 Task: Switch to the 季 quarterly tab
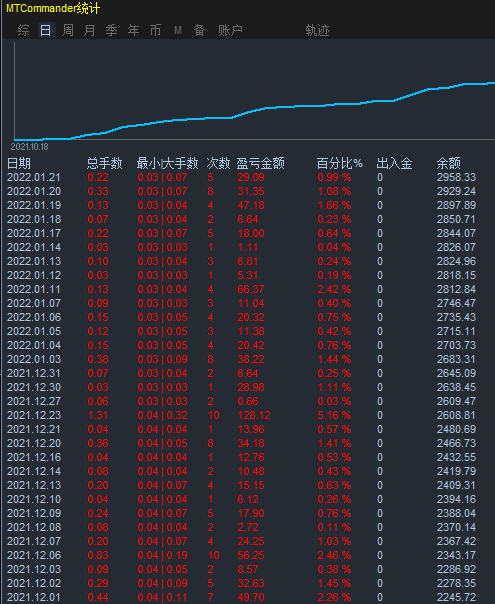click(x=111, y=30)
